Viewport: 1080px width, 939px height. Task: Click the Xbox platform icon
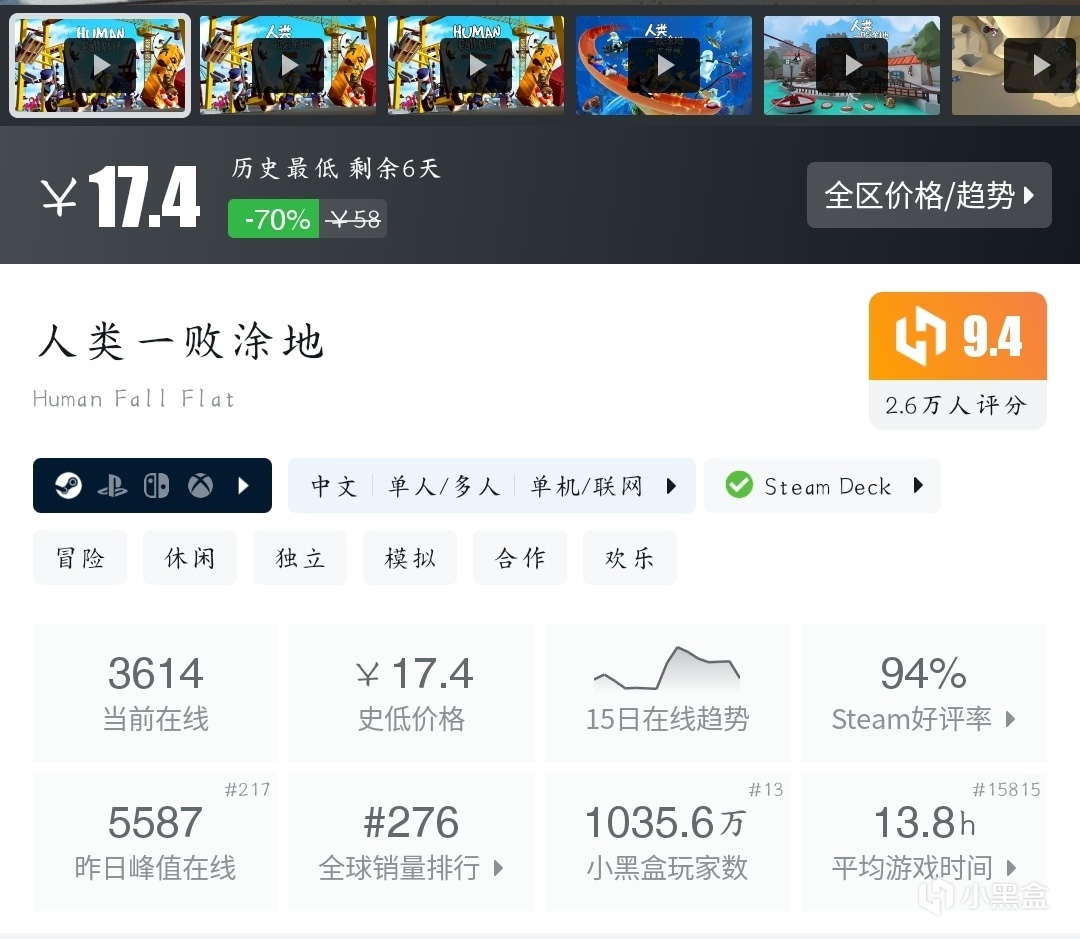[x=200, y=486]
